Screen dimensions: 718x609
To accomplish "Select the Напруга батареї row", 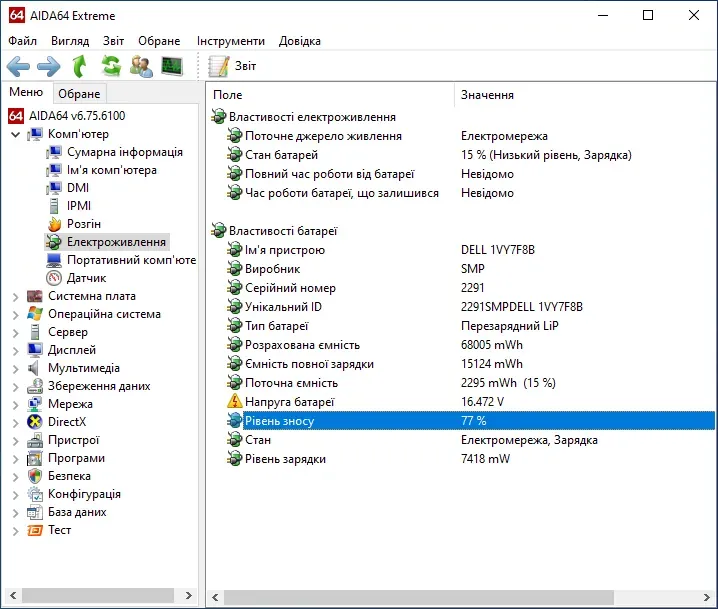I will coord(289,402).
